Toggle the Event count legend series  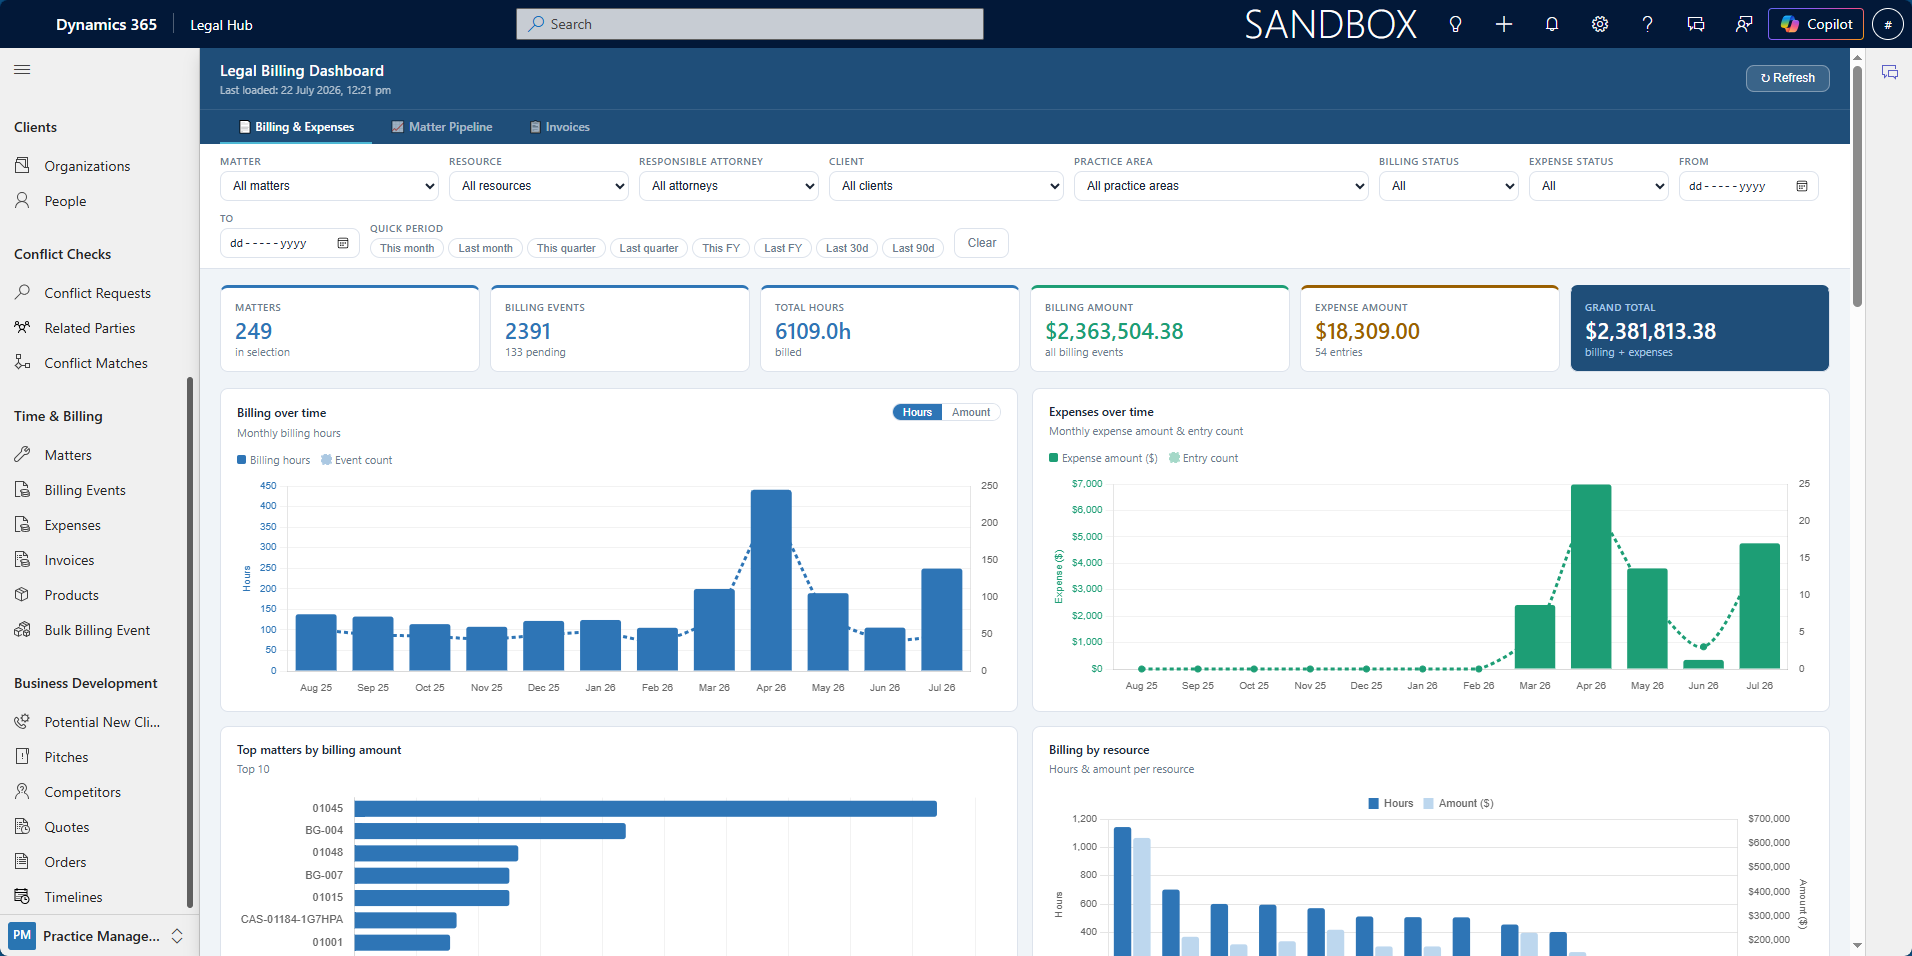(357, 460)
